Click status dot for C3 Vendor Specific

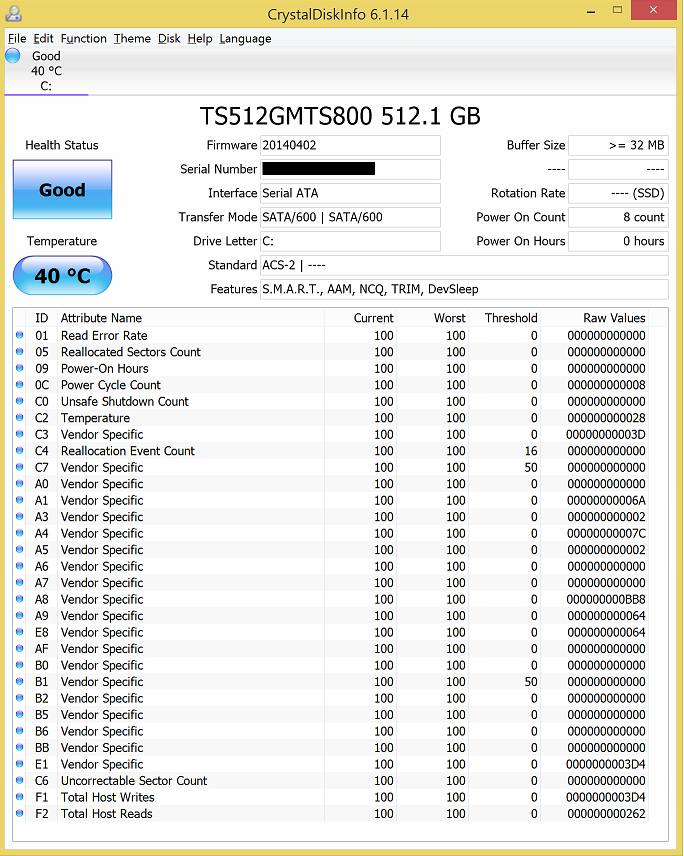(20, 434)
